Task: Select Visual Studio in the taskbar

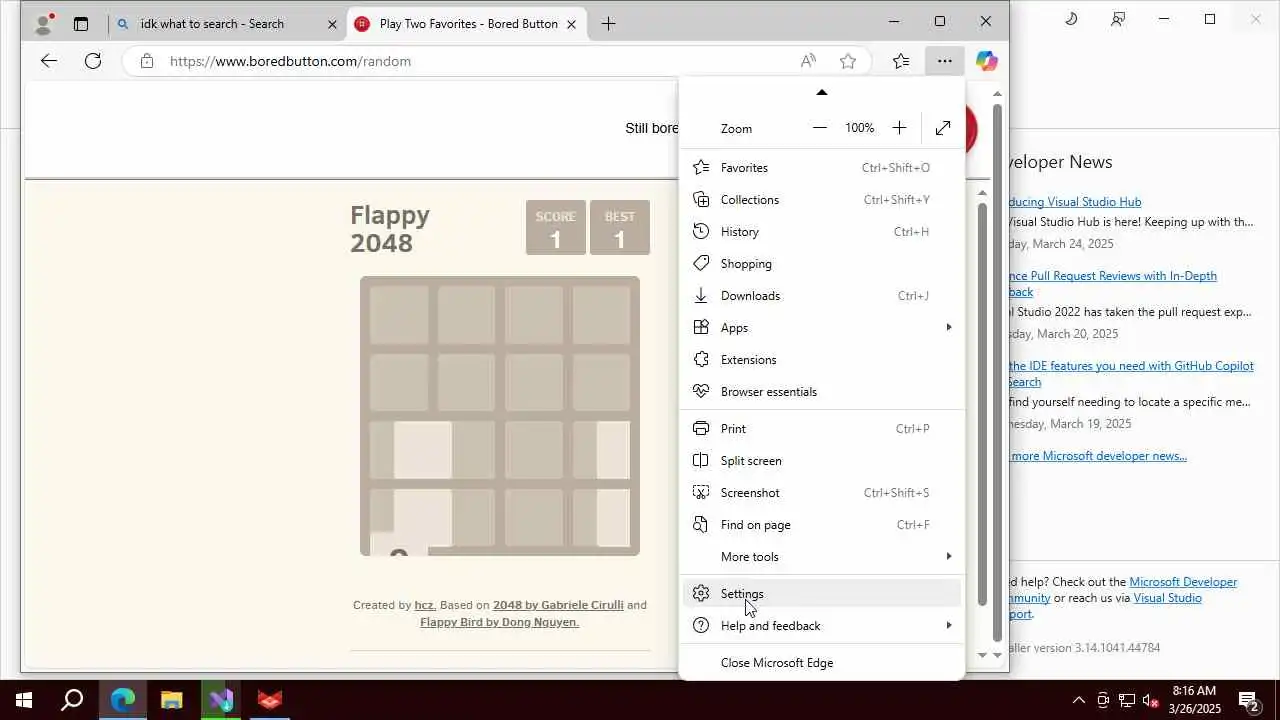Action: pyautogui.click(x=221, y=700)
